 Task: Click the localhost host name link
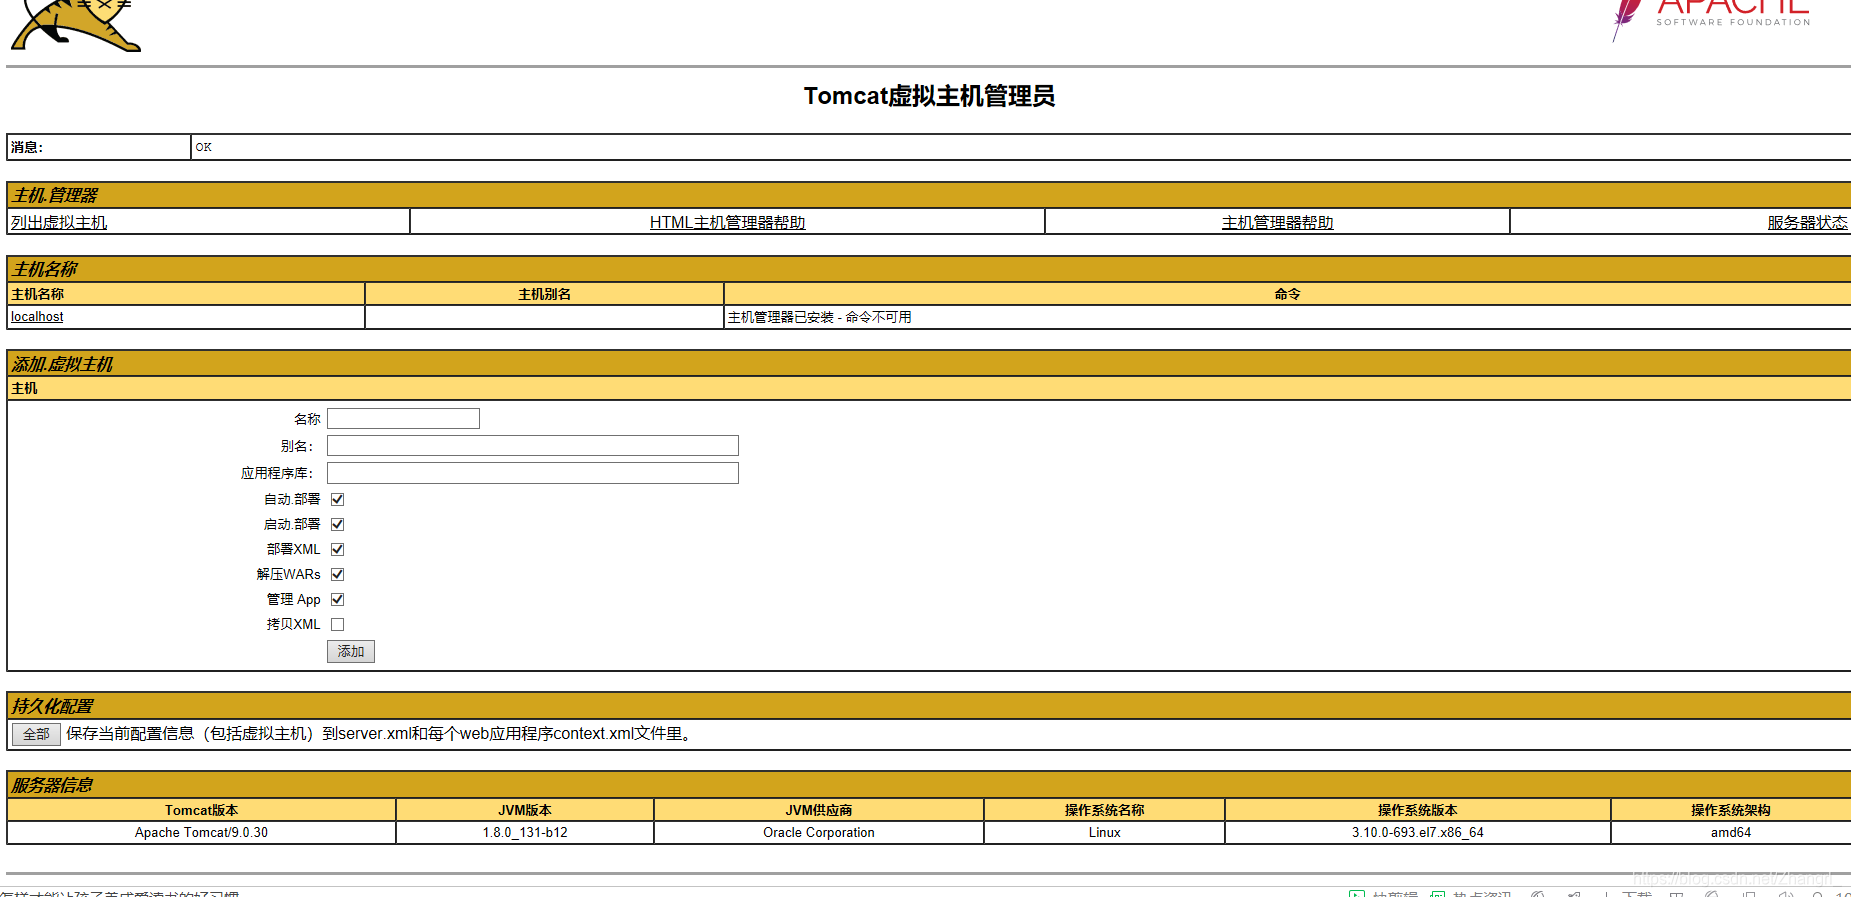click(x=37, y=317)
